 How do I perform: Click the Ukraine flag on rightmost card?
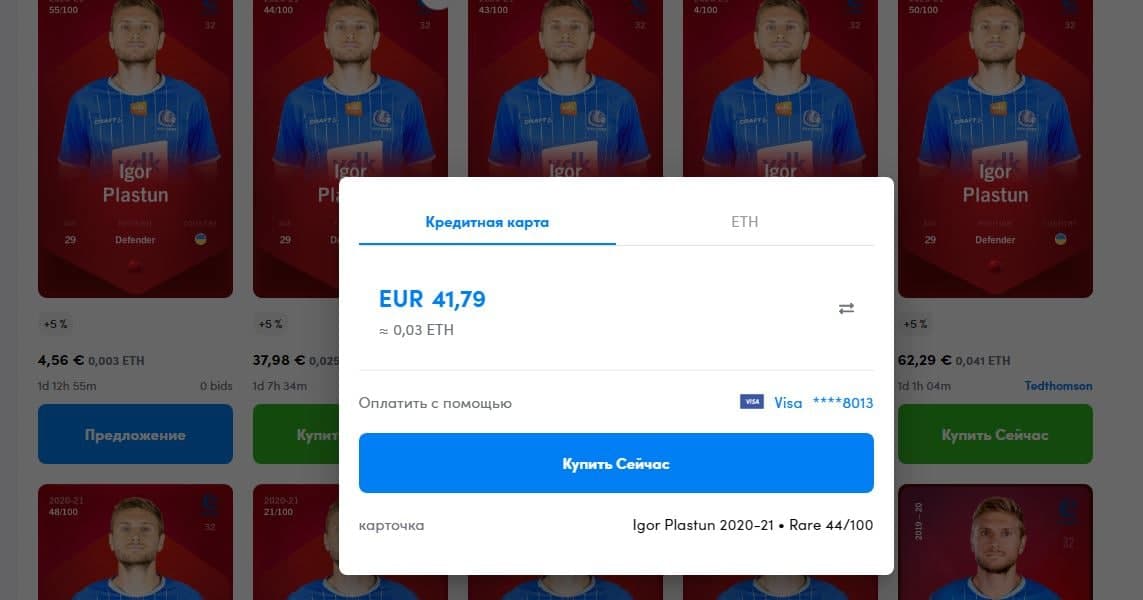coord(1061,239)
